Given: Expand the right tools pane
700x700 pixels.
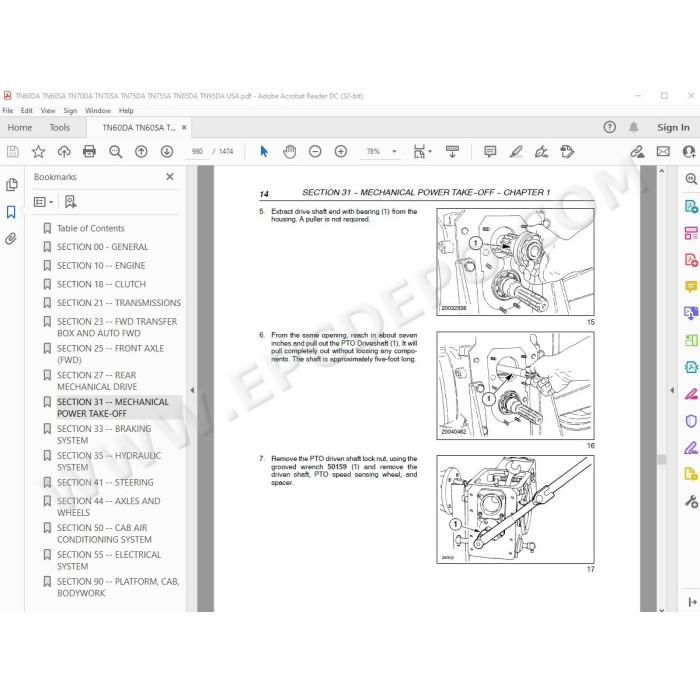Looking at the screenshot, I should 692,602.
